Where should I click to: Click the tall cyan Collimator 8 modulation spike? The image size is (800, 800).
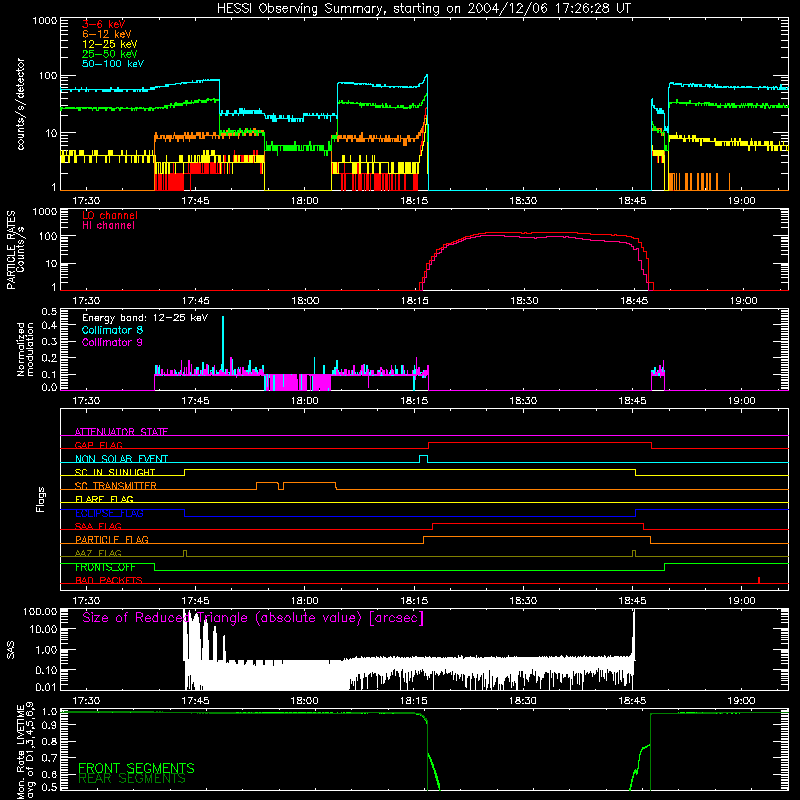coord(223,342)
